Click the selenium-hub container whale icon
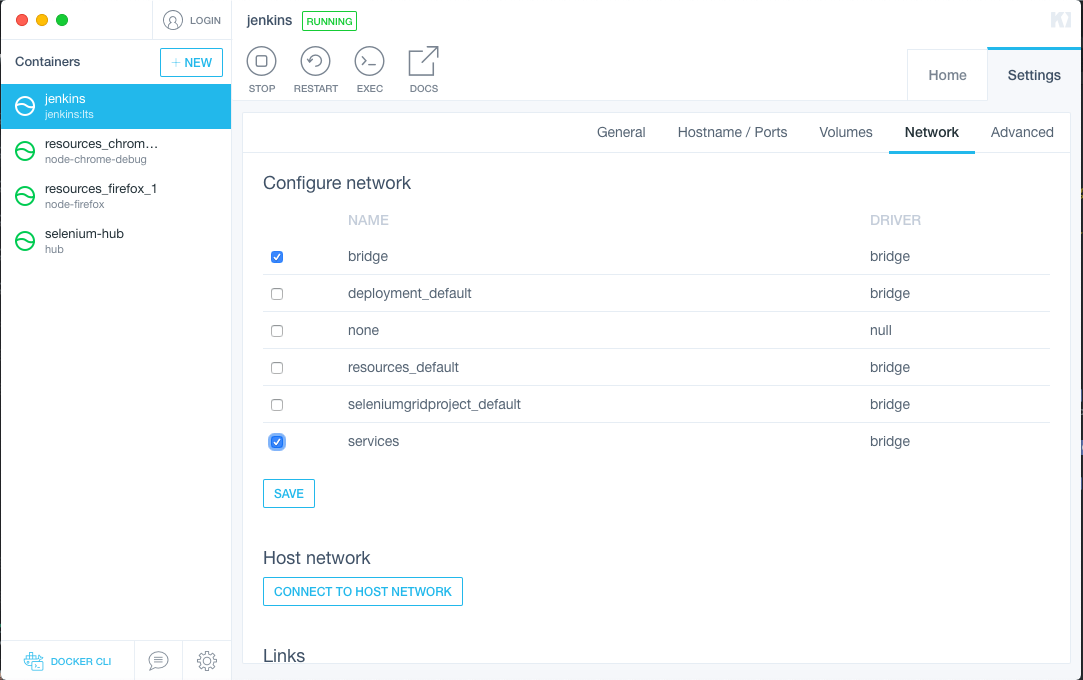This screenshot has width=1083, height=680. (24, 240)
